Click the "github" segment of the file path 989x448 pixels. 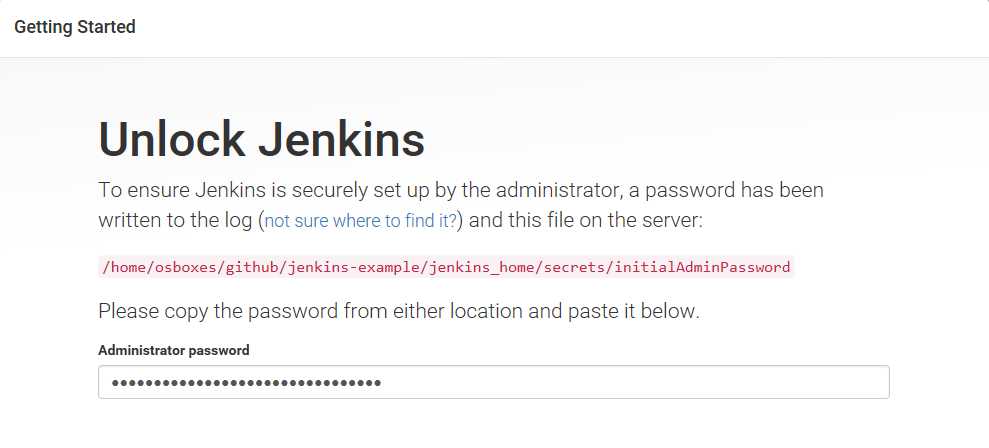(252, 267)
